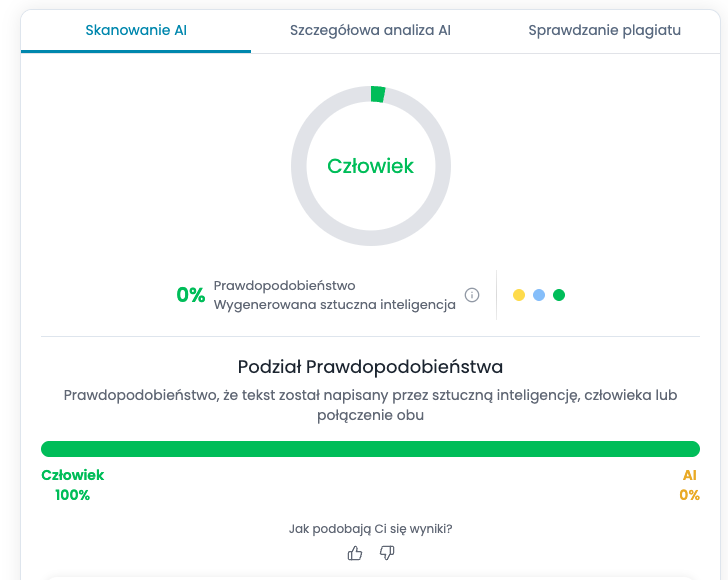This screenshot has height=580, width=728.
Task: Click the green 0% probability value
Action: coord(190,295)
